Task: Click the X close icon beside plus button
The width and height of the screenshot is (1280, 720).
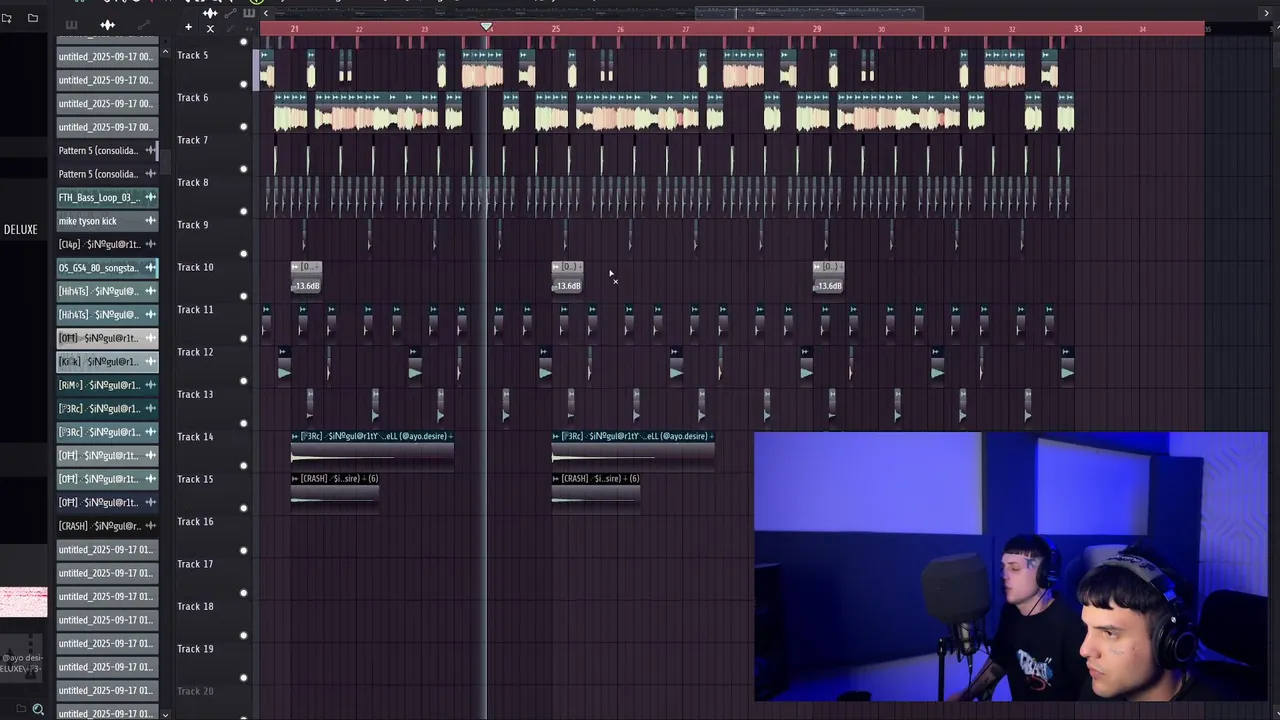Action: [210, 28]
